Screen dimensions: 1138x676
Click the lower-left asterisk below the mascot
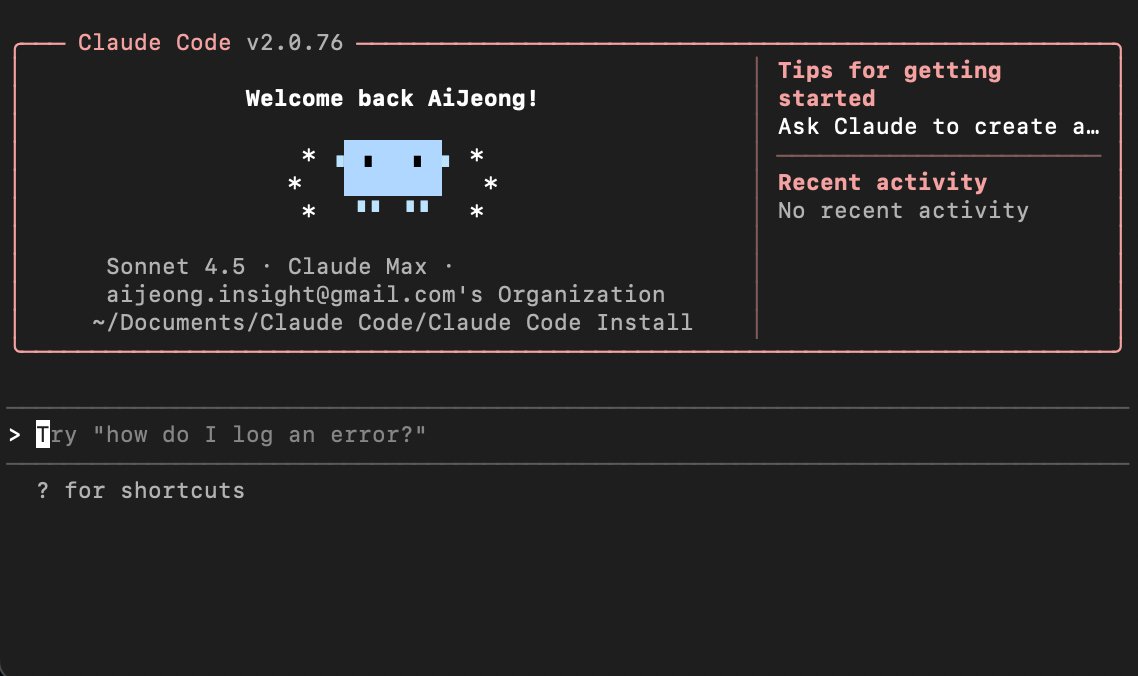pyautogui.click(x=309, y=213)
